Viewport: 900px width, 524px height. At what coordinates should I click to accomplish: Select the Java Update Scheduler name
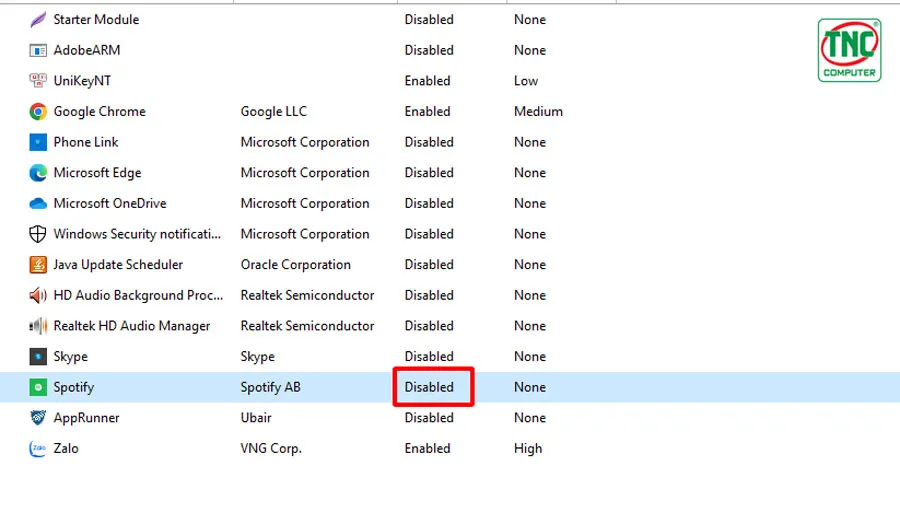click(x=118, y=265)
